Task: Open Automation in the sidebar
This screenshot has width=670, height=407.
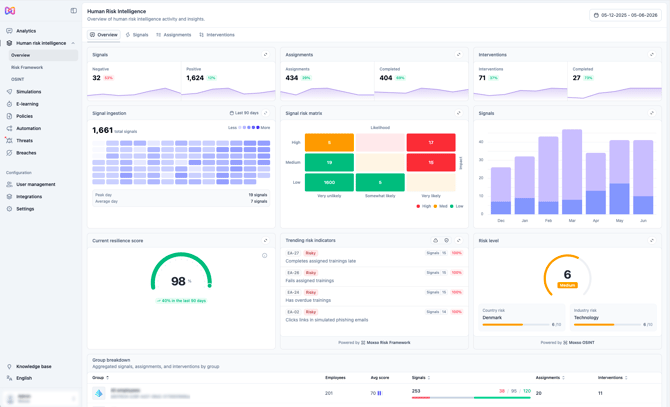Action: click(x=28, y=128)
